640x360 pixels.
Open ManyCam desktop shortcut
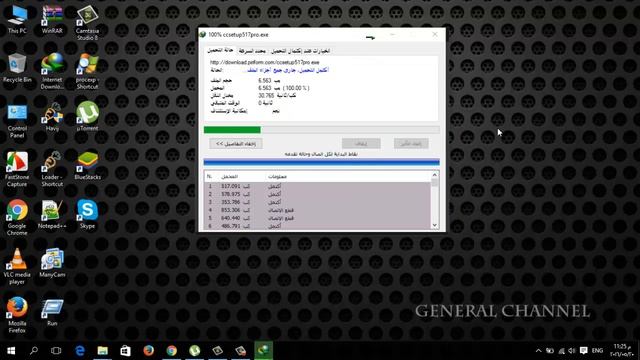[x=52, y=263]
